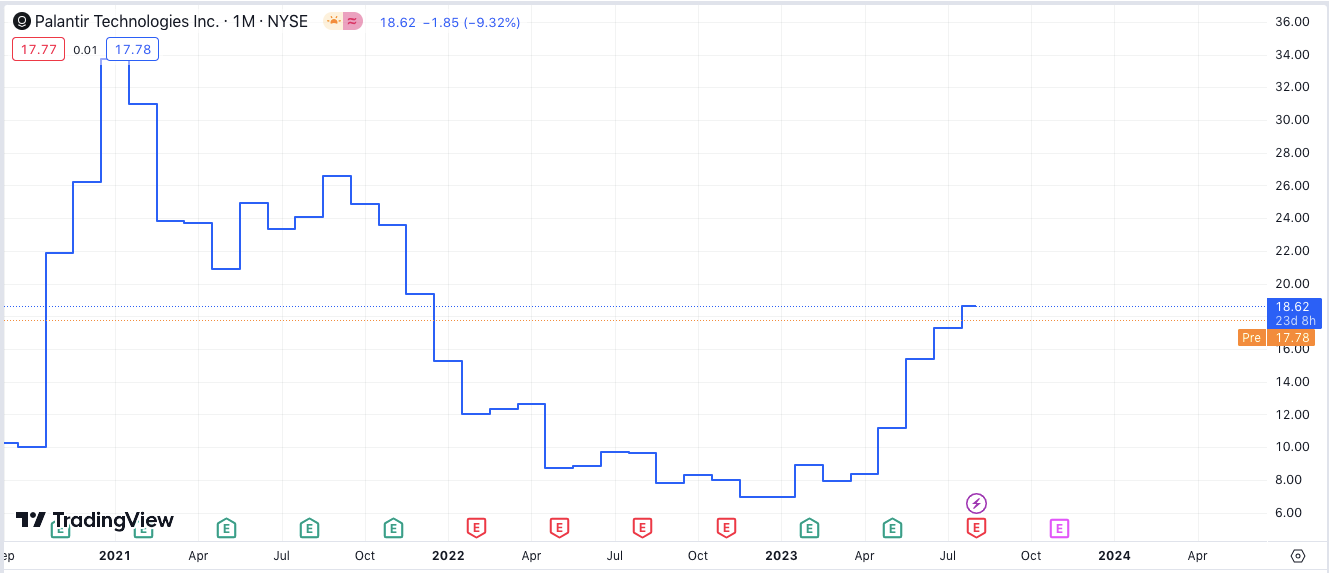Open the purple lightning event marker

tap(977, 503)
